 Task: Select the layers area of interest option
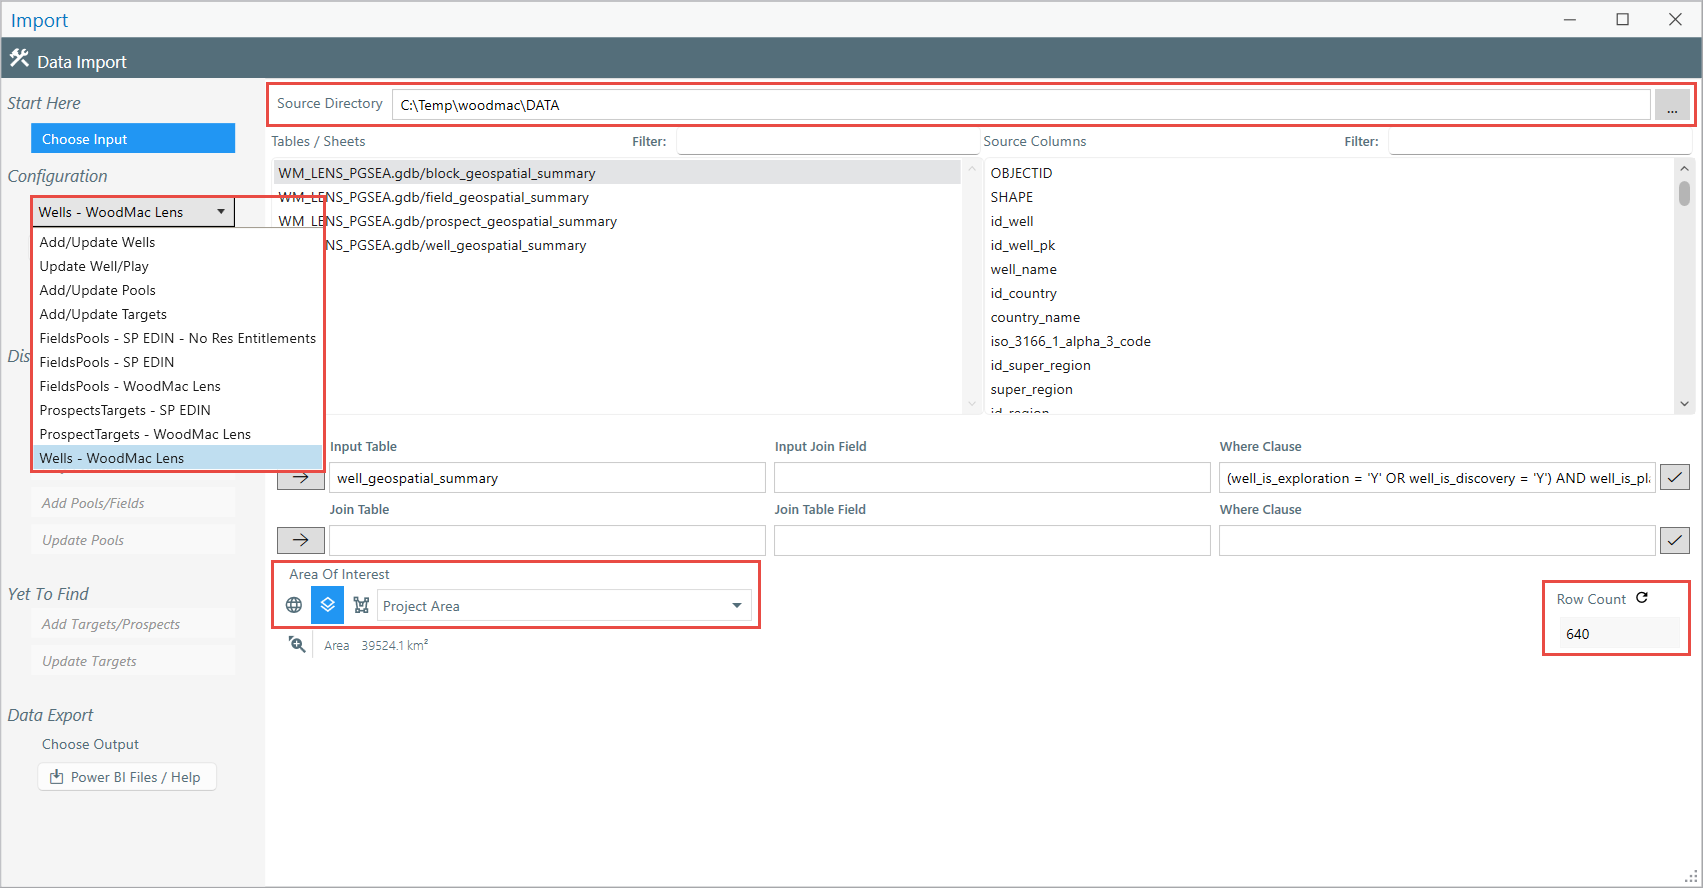pyautogui.click(x=327, y=605)
